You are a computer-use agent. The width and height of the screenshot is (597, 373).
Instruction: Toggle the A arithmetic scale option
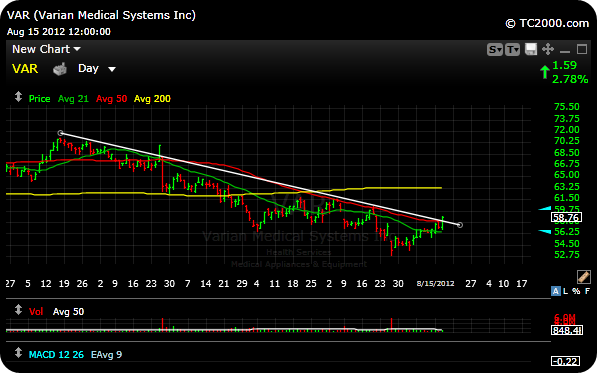coord(556,292)
